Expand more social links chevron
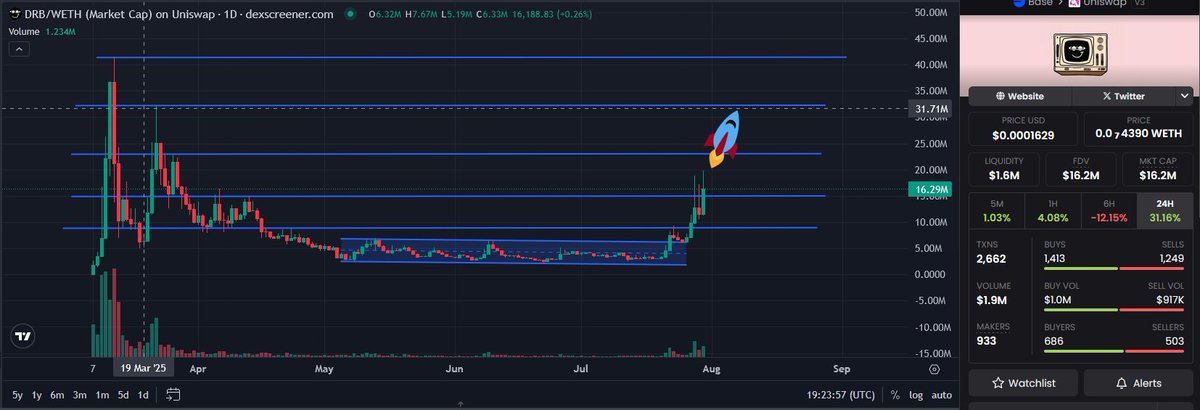1200x410 pixels. pyautogui.click(x=1185, y=96)
